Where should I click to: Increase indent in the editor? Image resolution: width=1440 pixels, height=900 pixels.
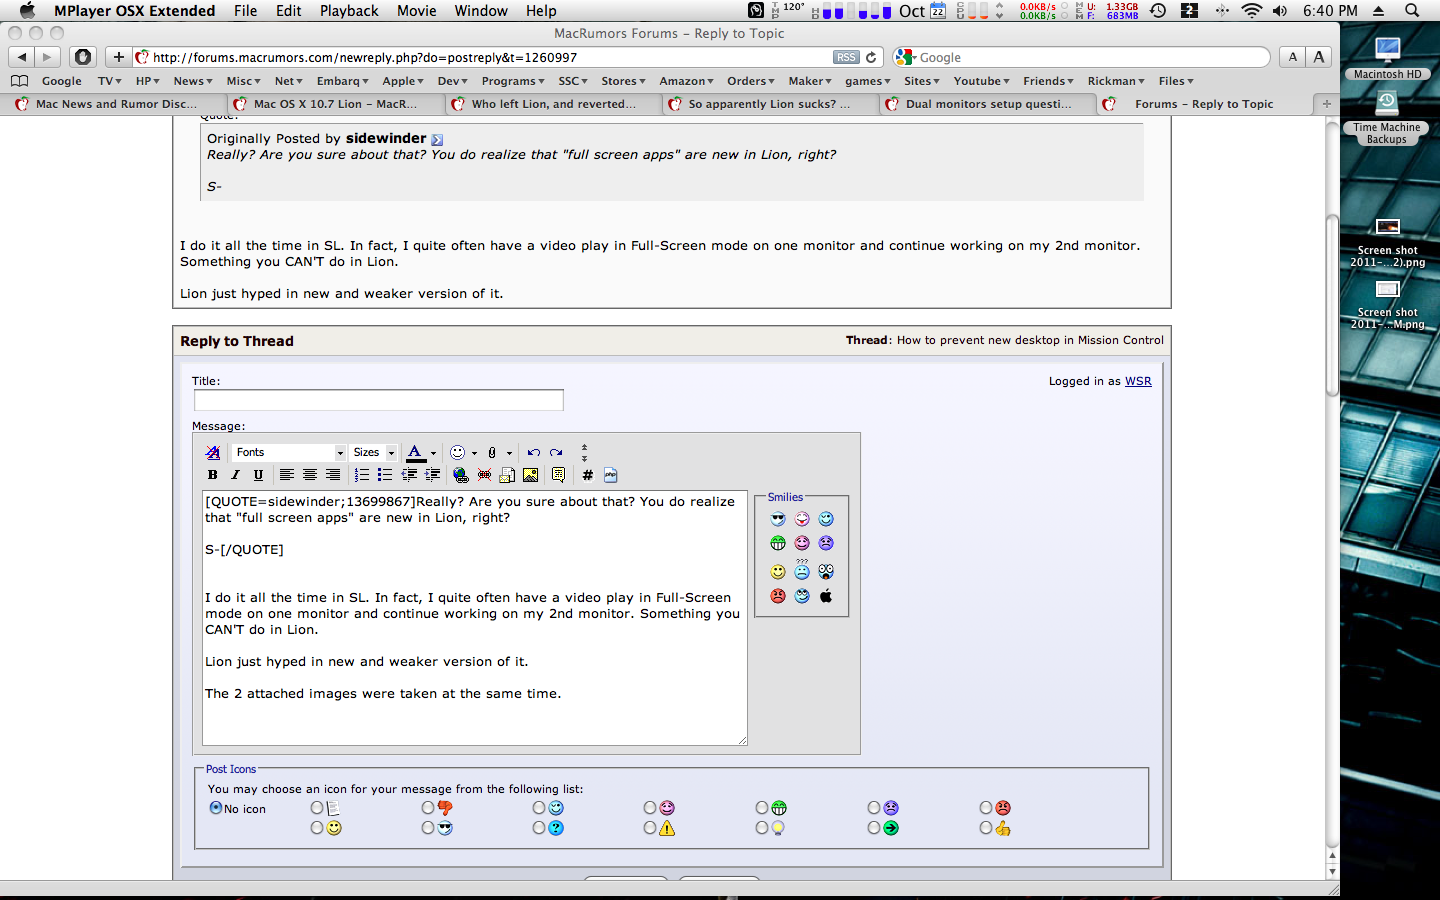pyautogui.click(x=432, y=475)
